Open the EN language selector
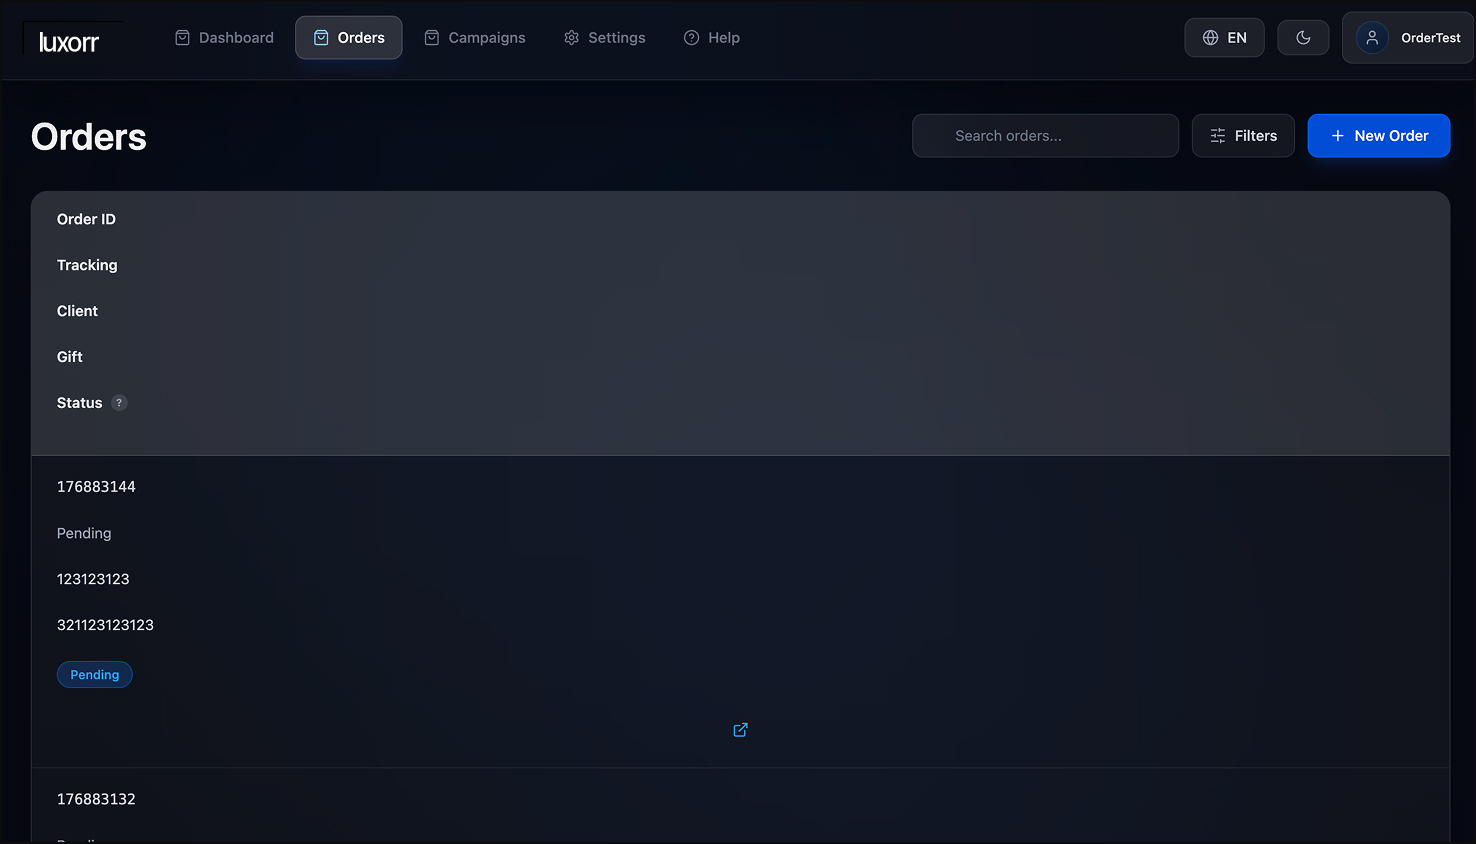1476x844 pixels. pos(1224,38)
